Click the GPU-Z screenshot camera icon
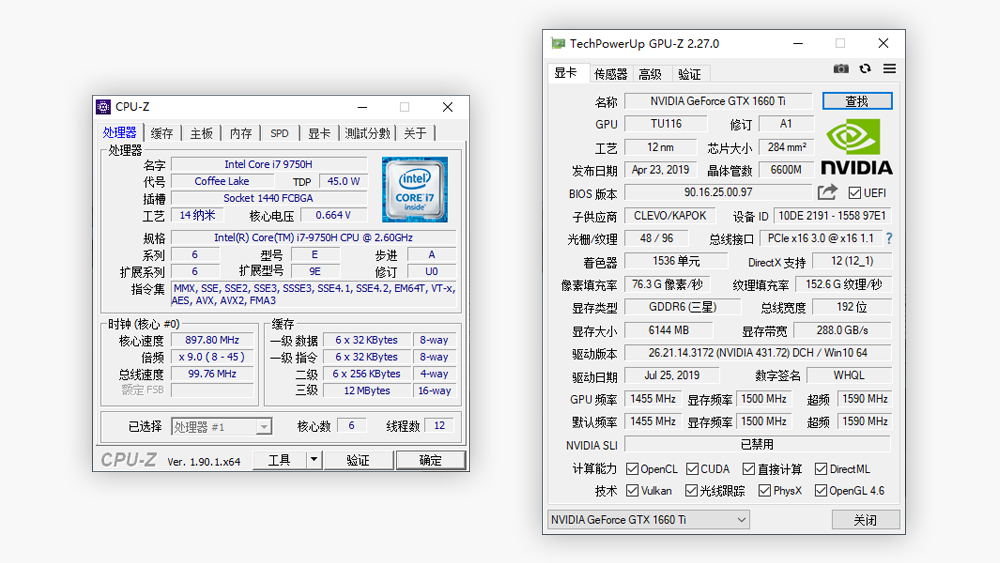Screen dimensions: 1000x563 tap(841, 68)
